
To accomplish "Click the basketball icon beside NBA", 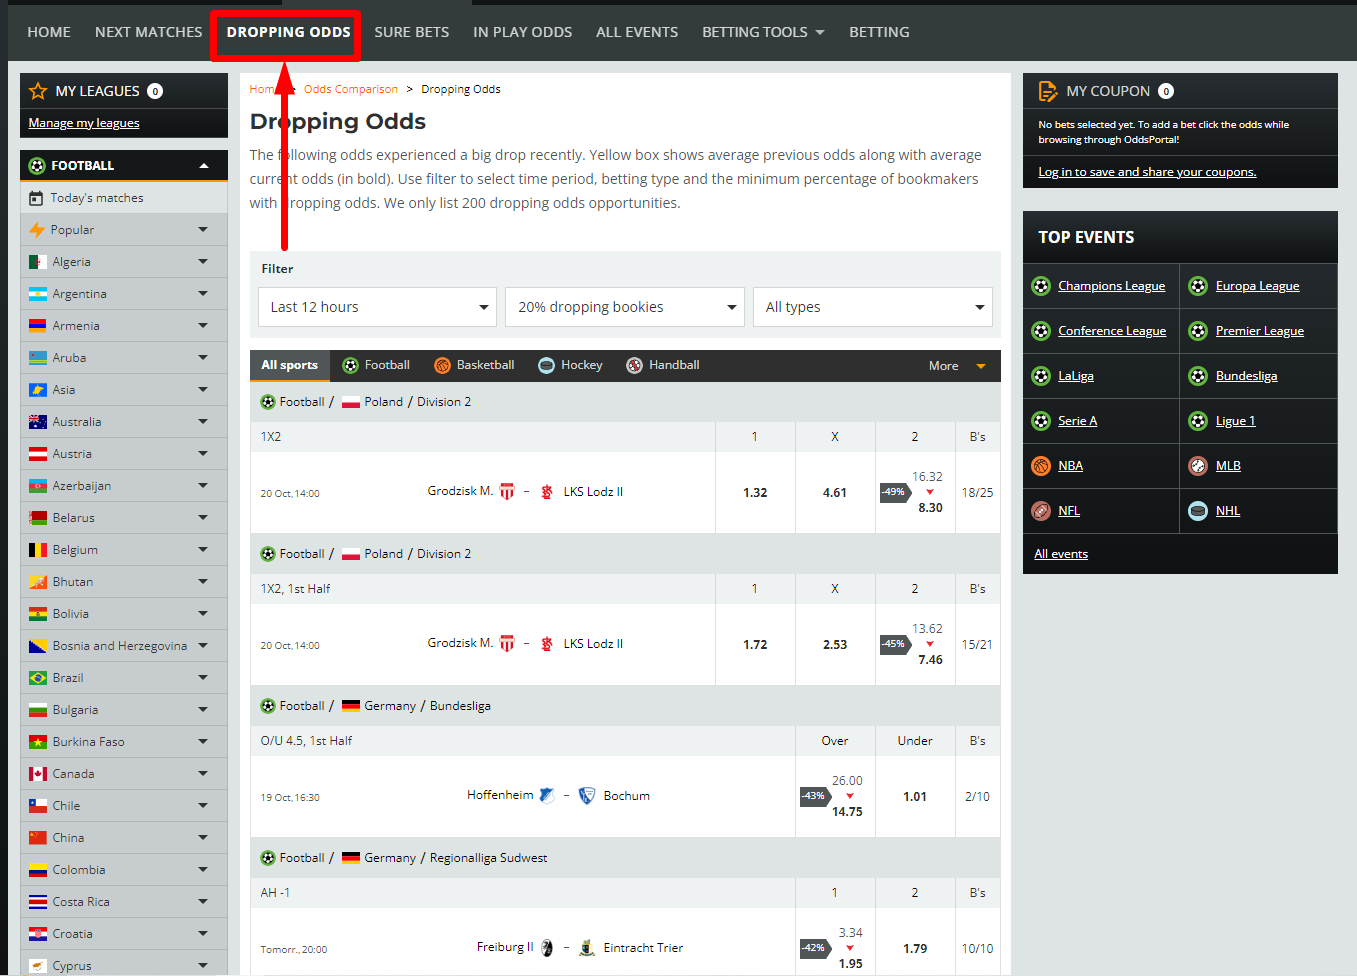I will click(x=1041, y=466).
